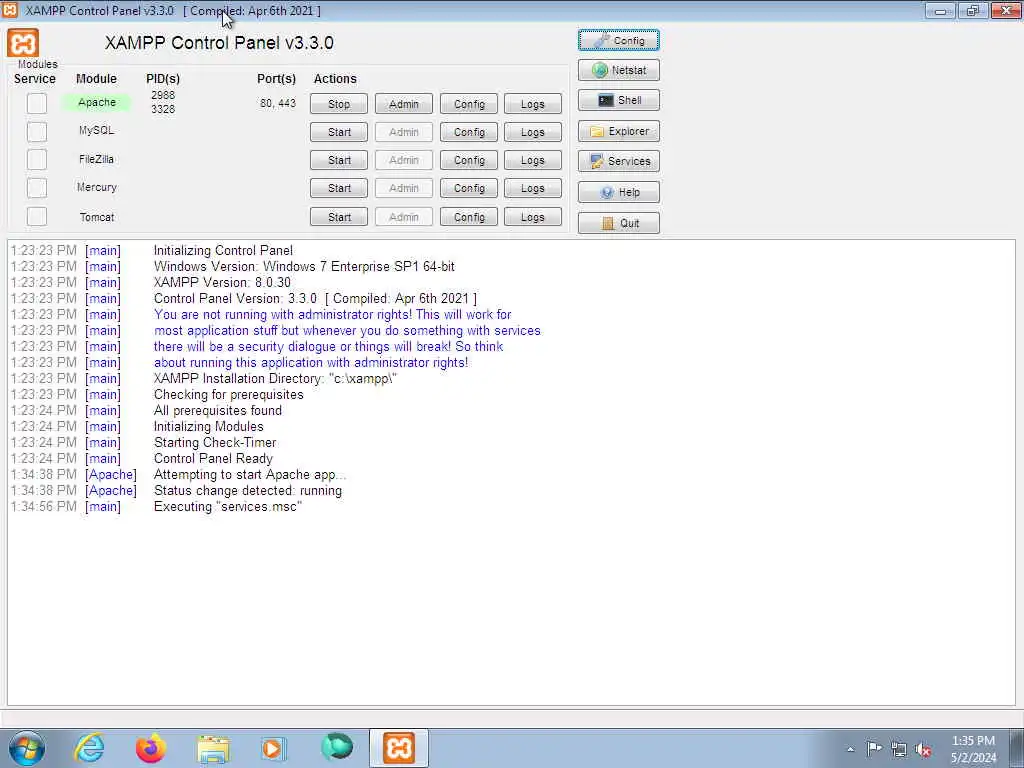Open the green round taskbar app

coord(337,748)
